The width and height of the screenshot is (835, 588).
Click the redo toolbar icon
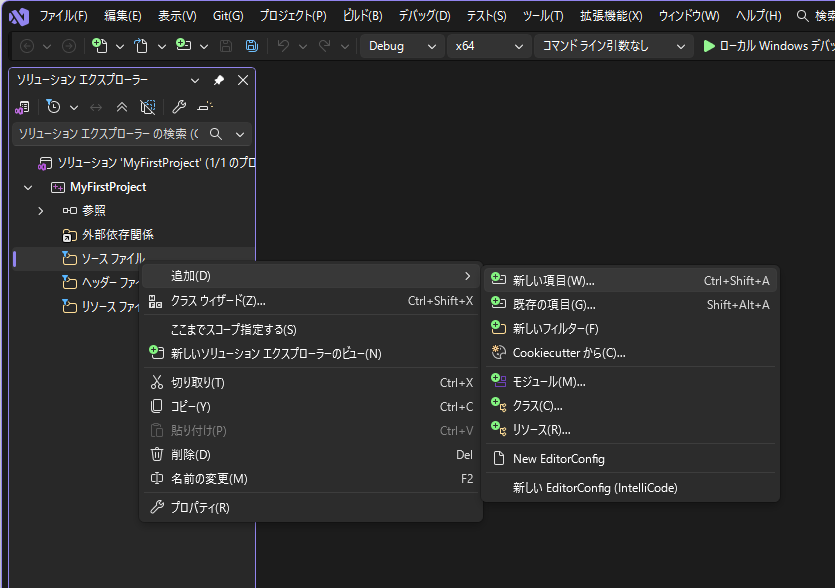click(x=324, y=46)
